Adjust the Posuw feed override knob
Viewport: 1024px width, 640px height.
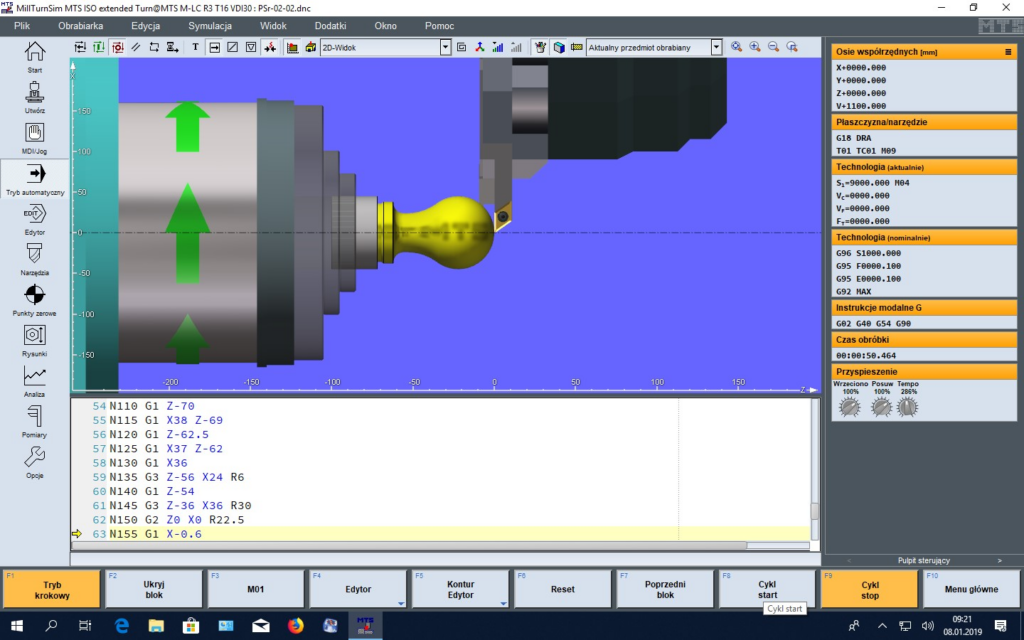tap(881, 407)
